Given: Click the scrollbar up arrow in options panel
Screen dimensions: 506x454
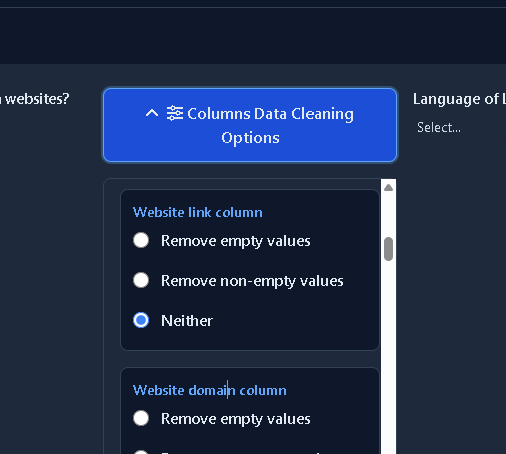Looking at the screenshot, I should [388, 188].
